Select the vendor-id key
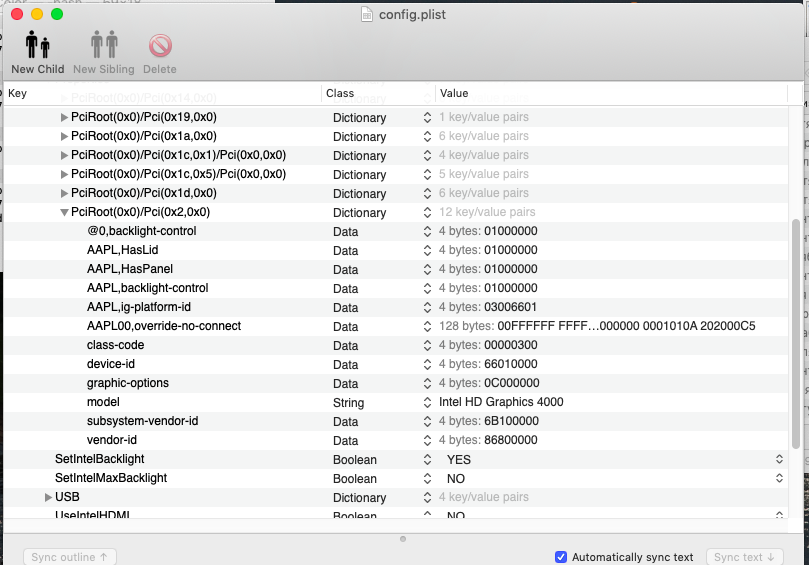This screenshot has width=809, height=565. (111, 440)
